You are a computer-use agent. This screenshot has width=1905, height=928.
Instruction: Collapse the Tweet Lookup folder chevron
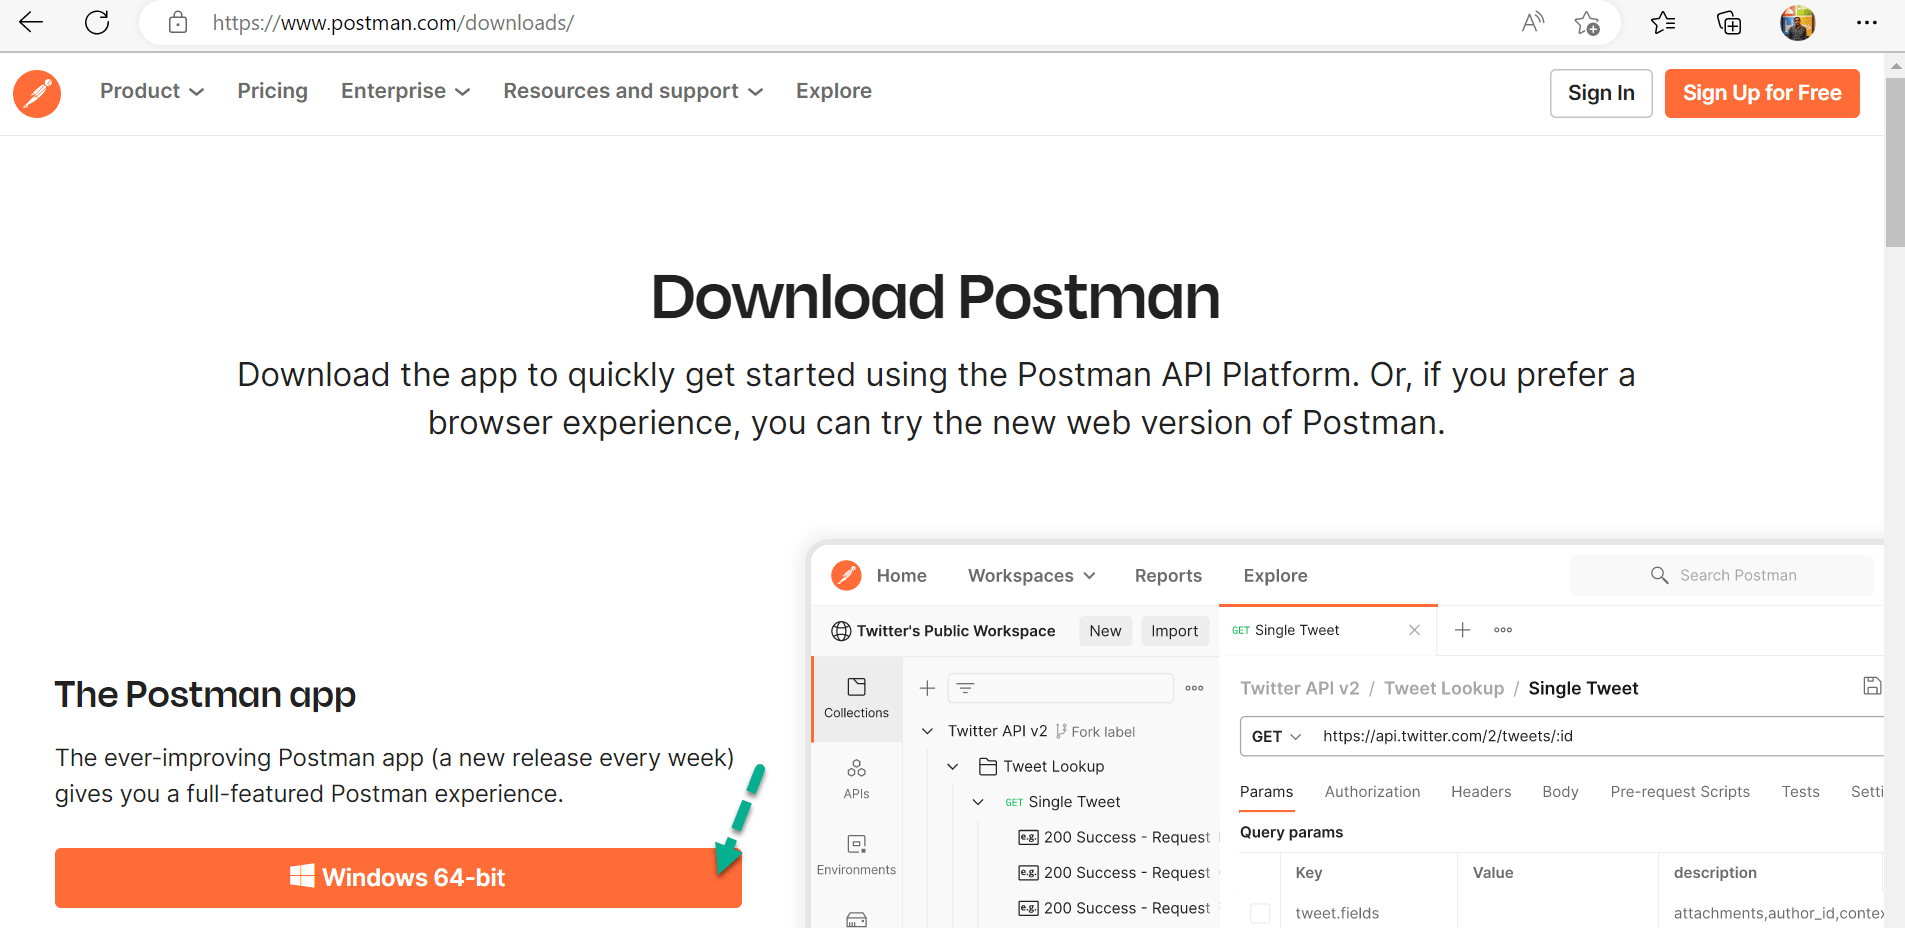[953, 766]
